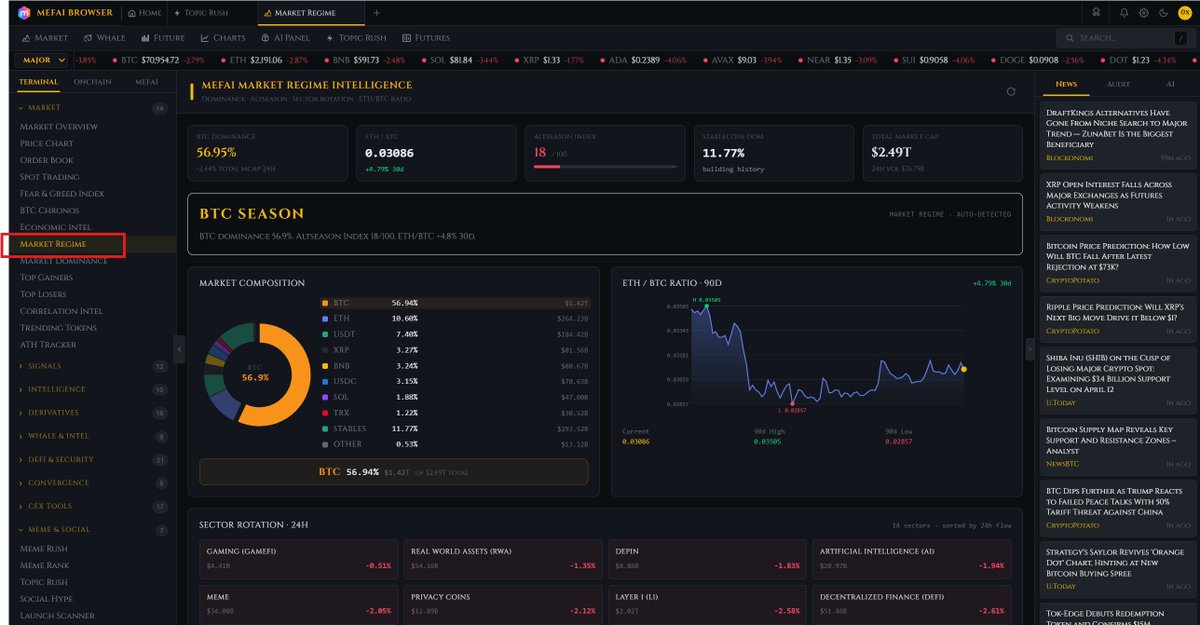Open settings gear icon

pos(1144,13)
